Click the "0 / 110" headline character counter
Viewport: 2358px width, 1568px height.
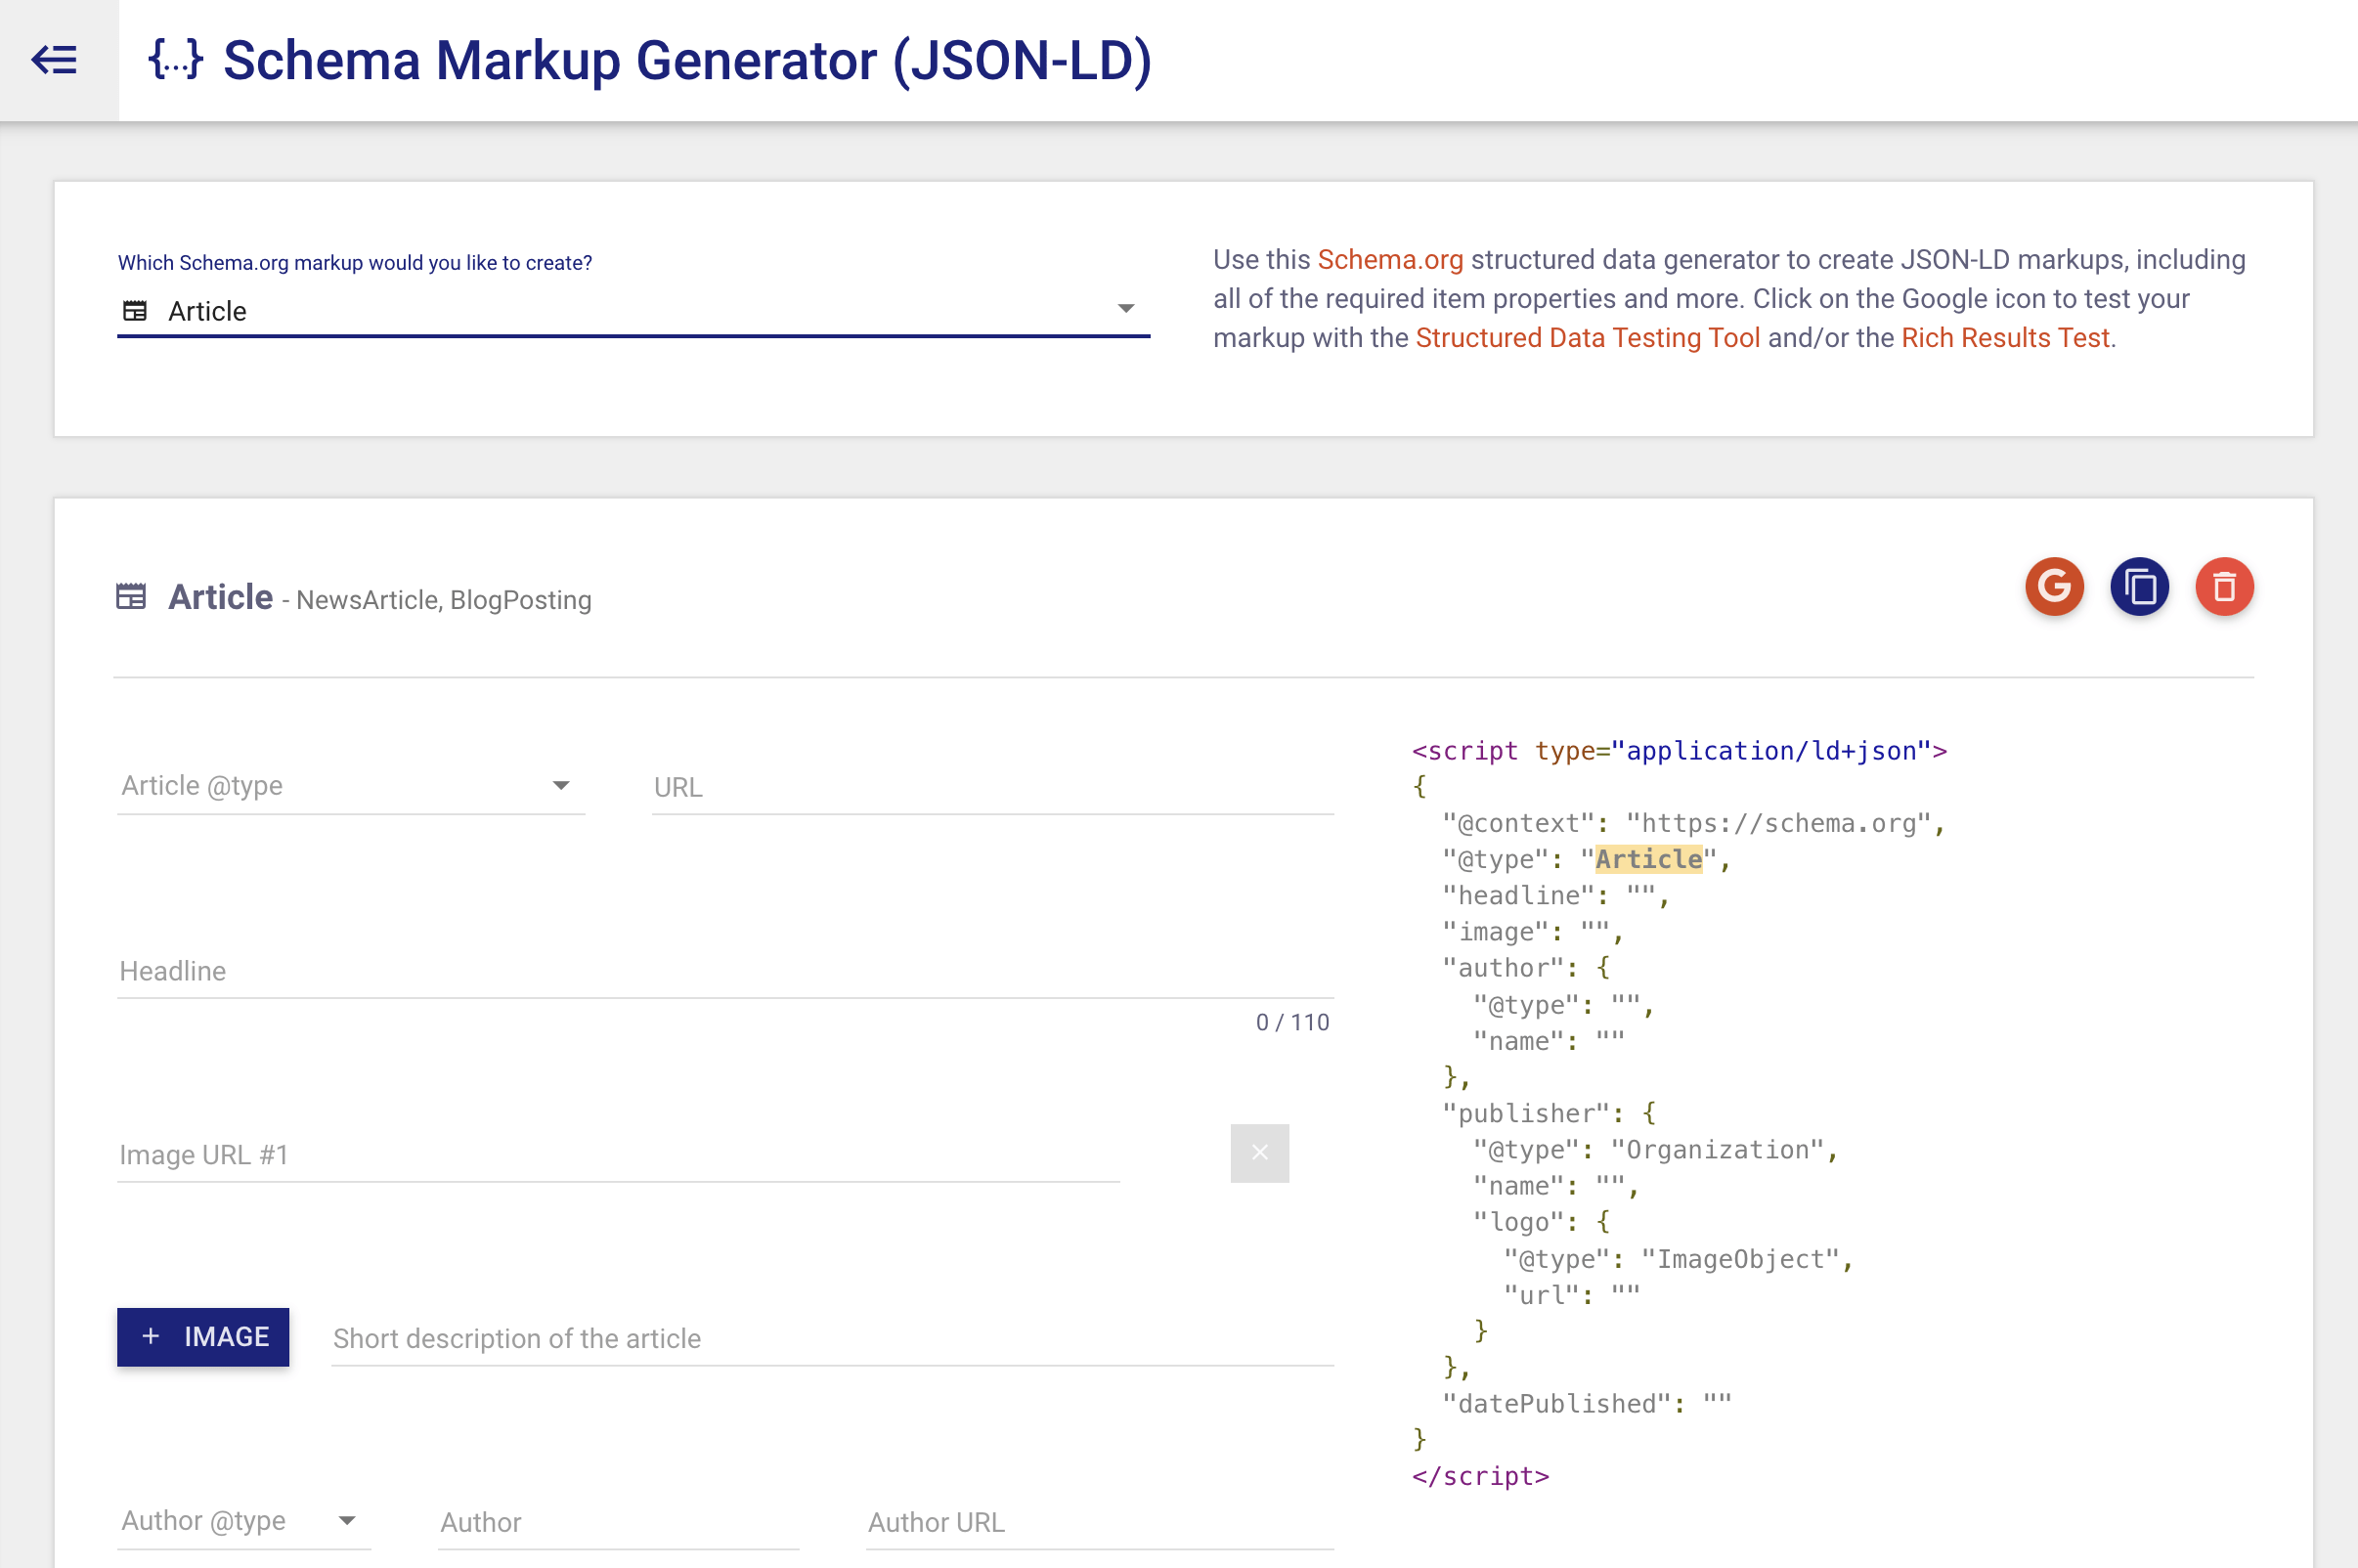click(1292, 1022)
